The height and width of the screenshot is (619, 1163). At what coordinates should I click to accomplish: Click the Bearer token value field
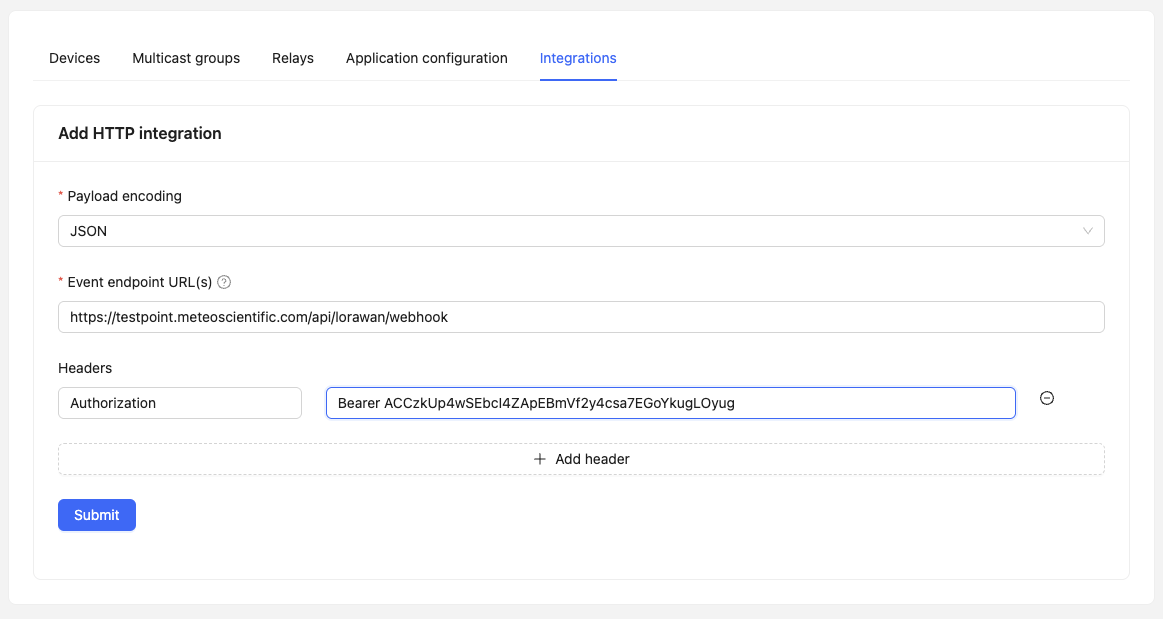coord(669,402)
